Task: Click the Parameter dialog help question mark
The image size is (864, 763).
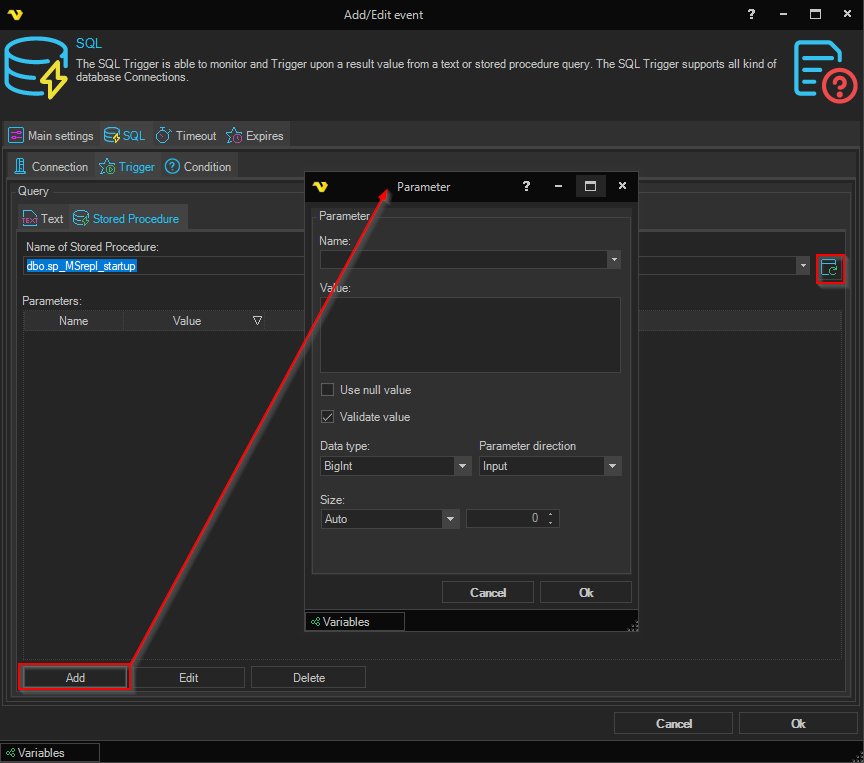Action: [x=526, y=186]
